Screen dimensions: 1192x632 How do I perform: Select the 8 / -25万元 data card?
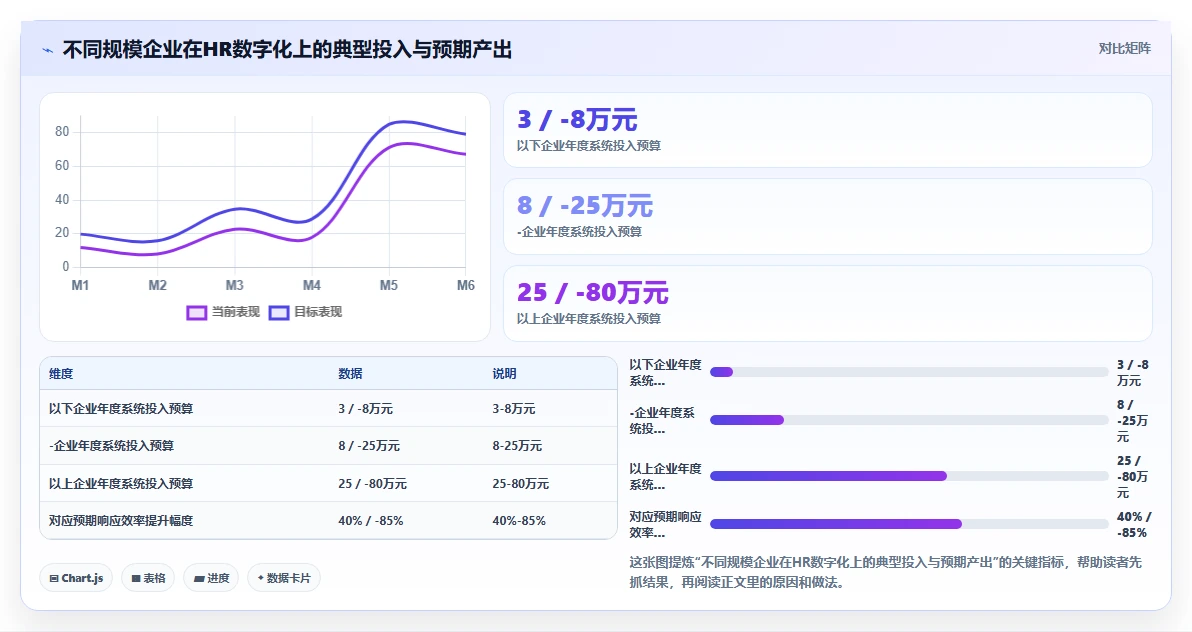click(x=827, y=217)
